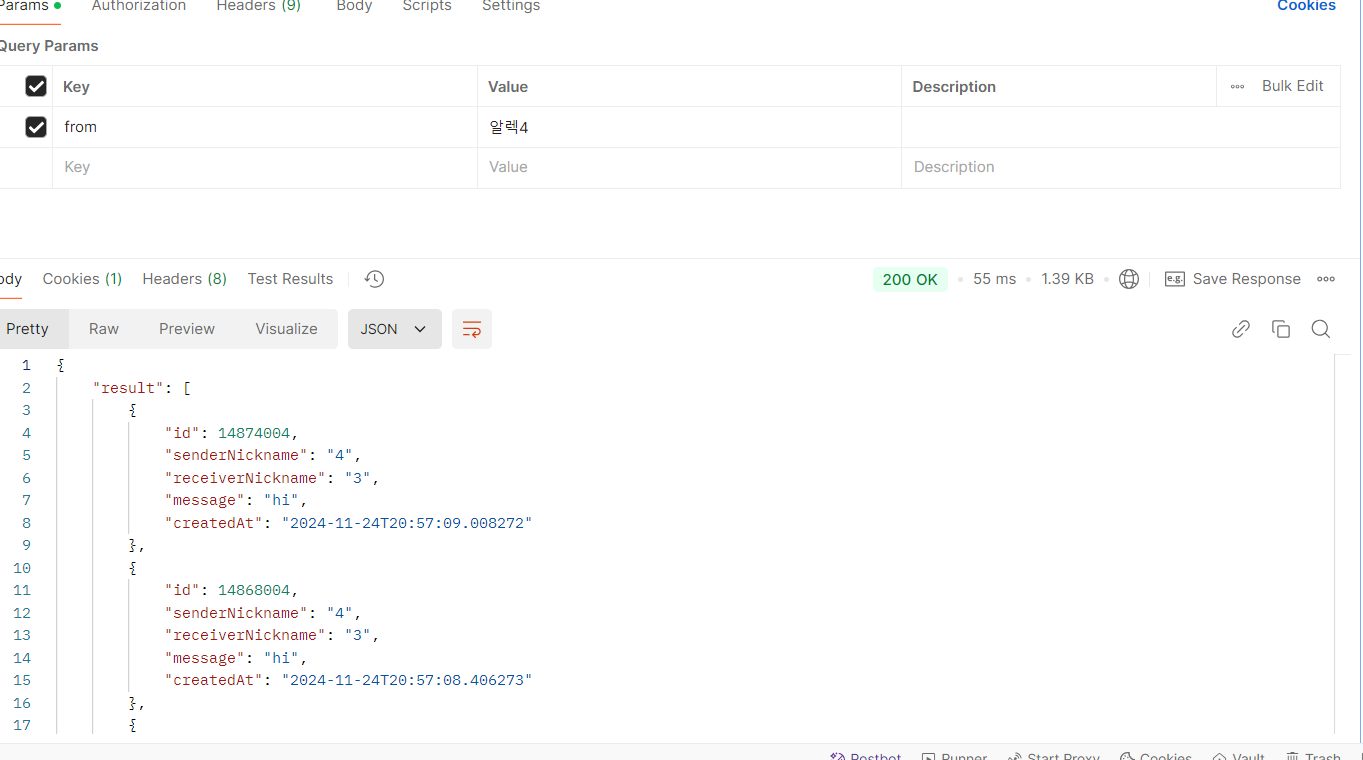The width and height of the screenshot is (1363, 760).
Task: Switch to Raw response view
Action: pos(104,329)
